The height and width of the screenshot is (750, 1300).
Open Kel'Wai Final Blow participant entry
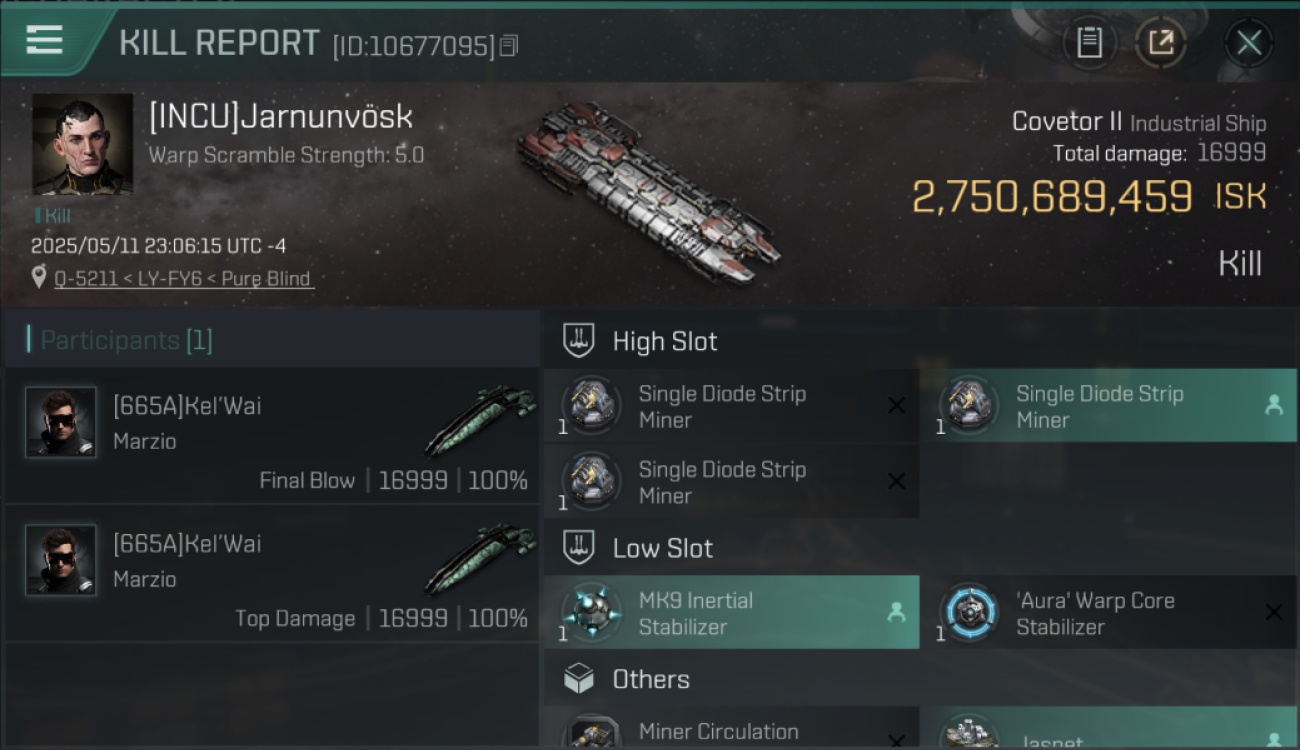272,436
